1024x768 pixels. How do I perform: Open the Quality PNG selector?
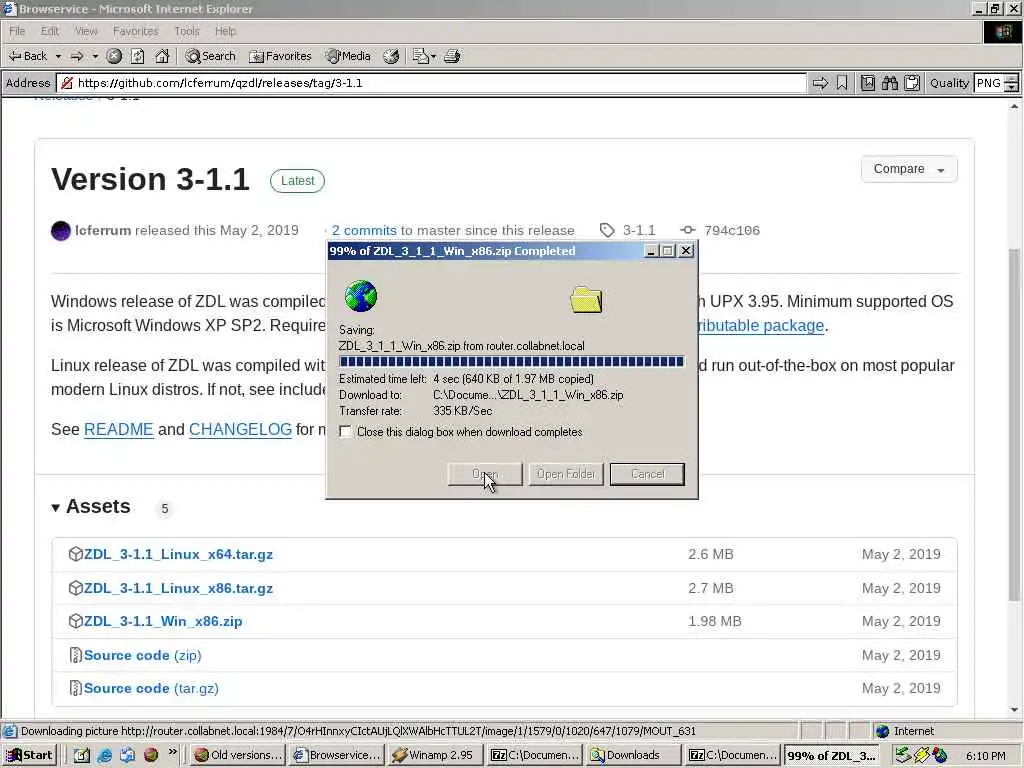tap(996, 83)
